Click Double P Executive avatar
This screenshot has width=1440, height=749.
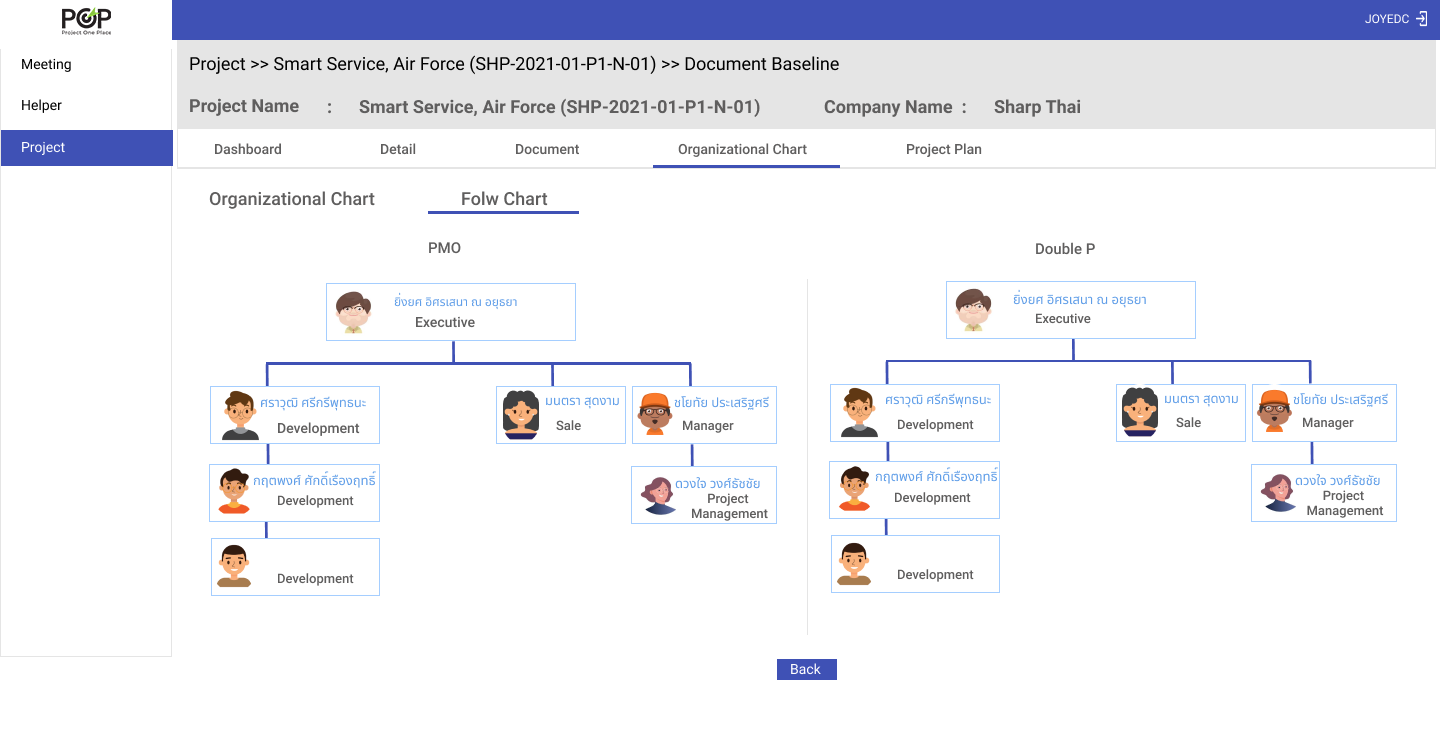tap(973, 310)
